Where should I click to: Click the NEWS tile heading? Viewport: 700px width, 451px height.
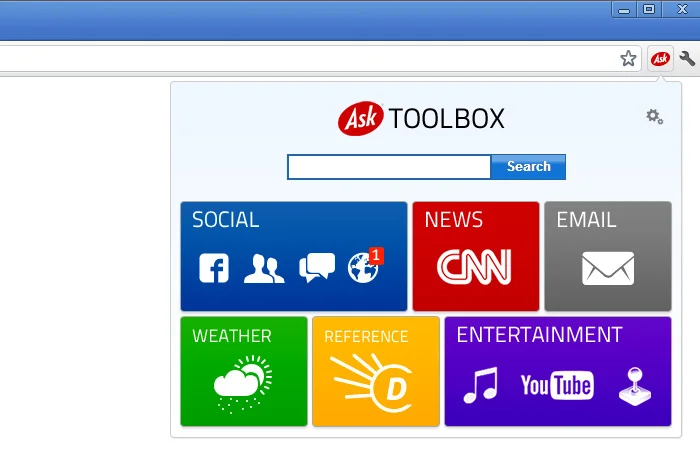(x=454, y=220)
